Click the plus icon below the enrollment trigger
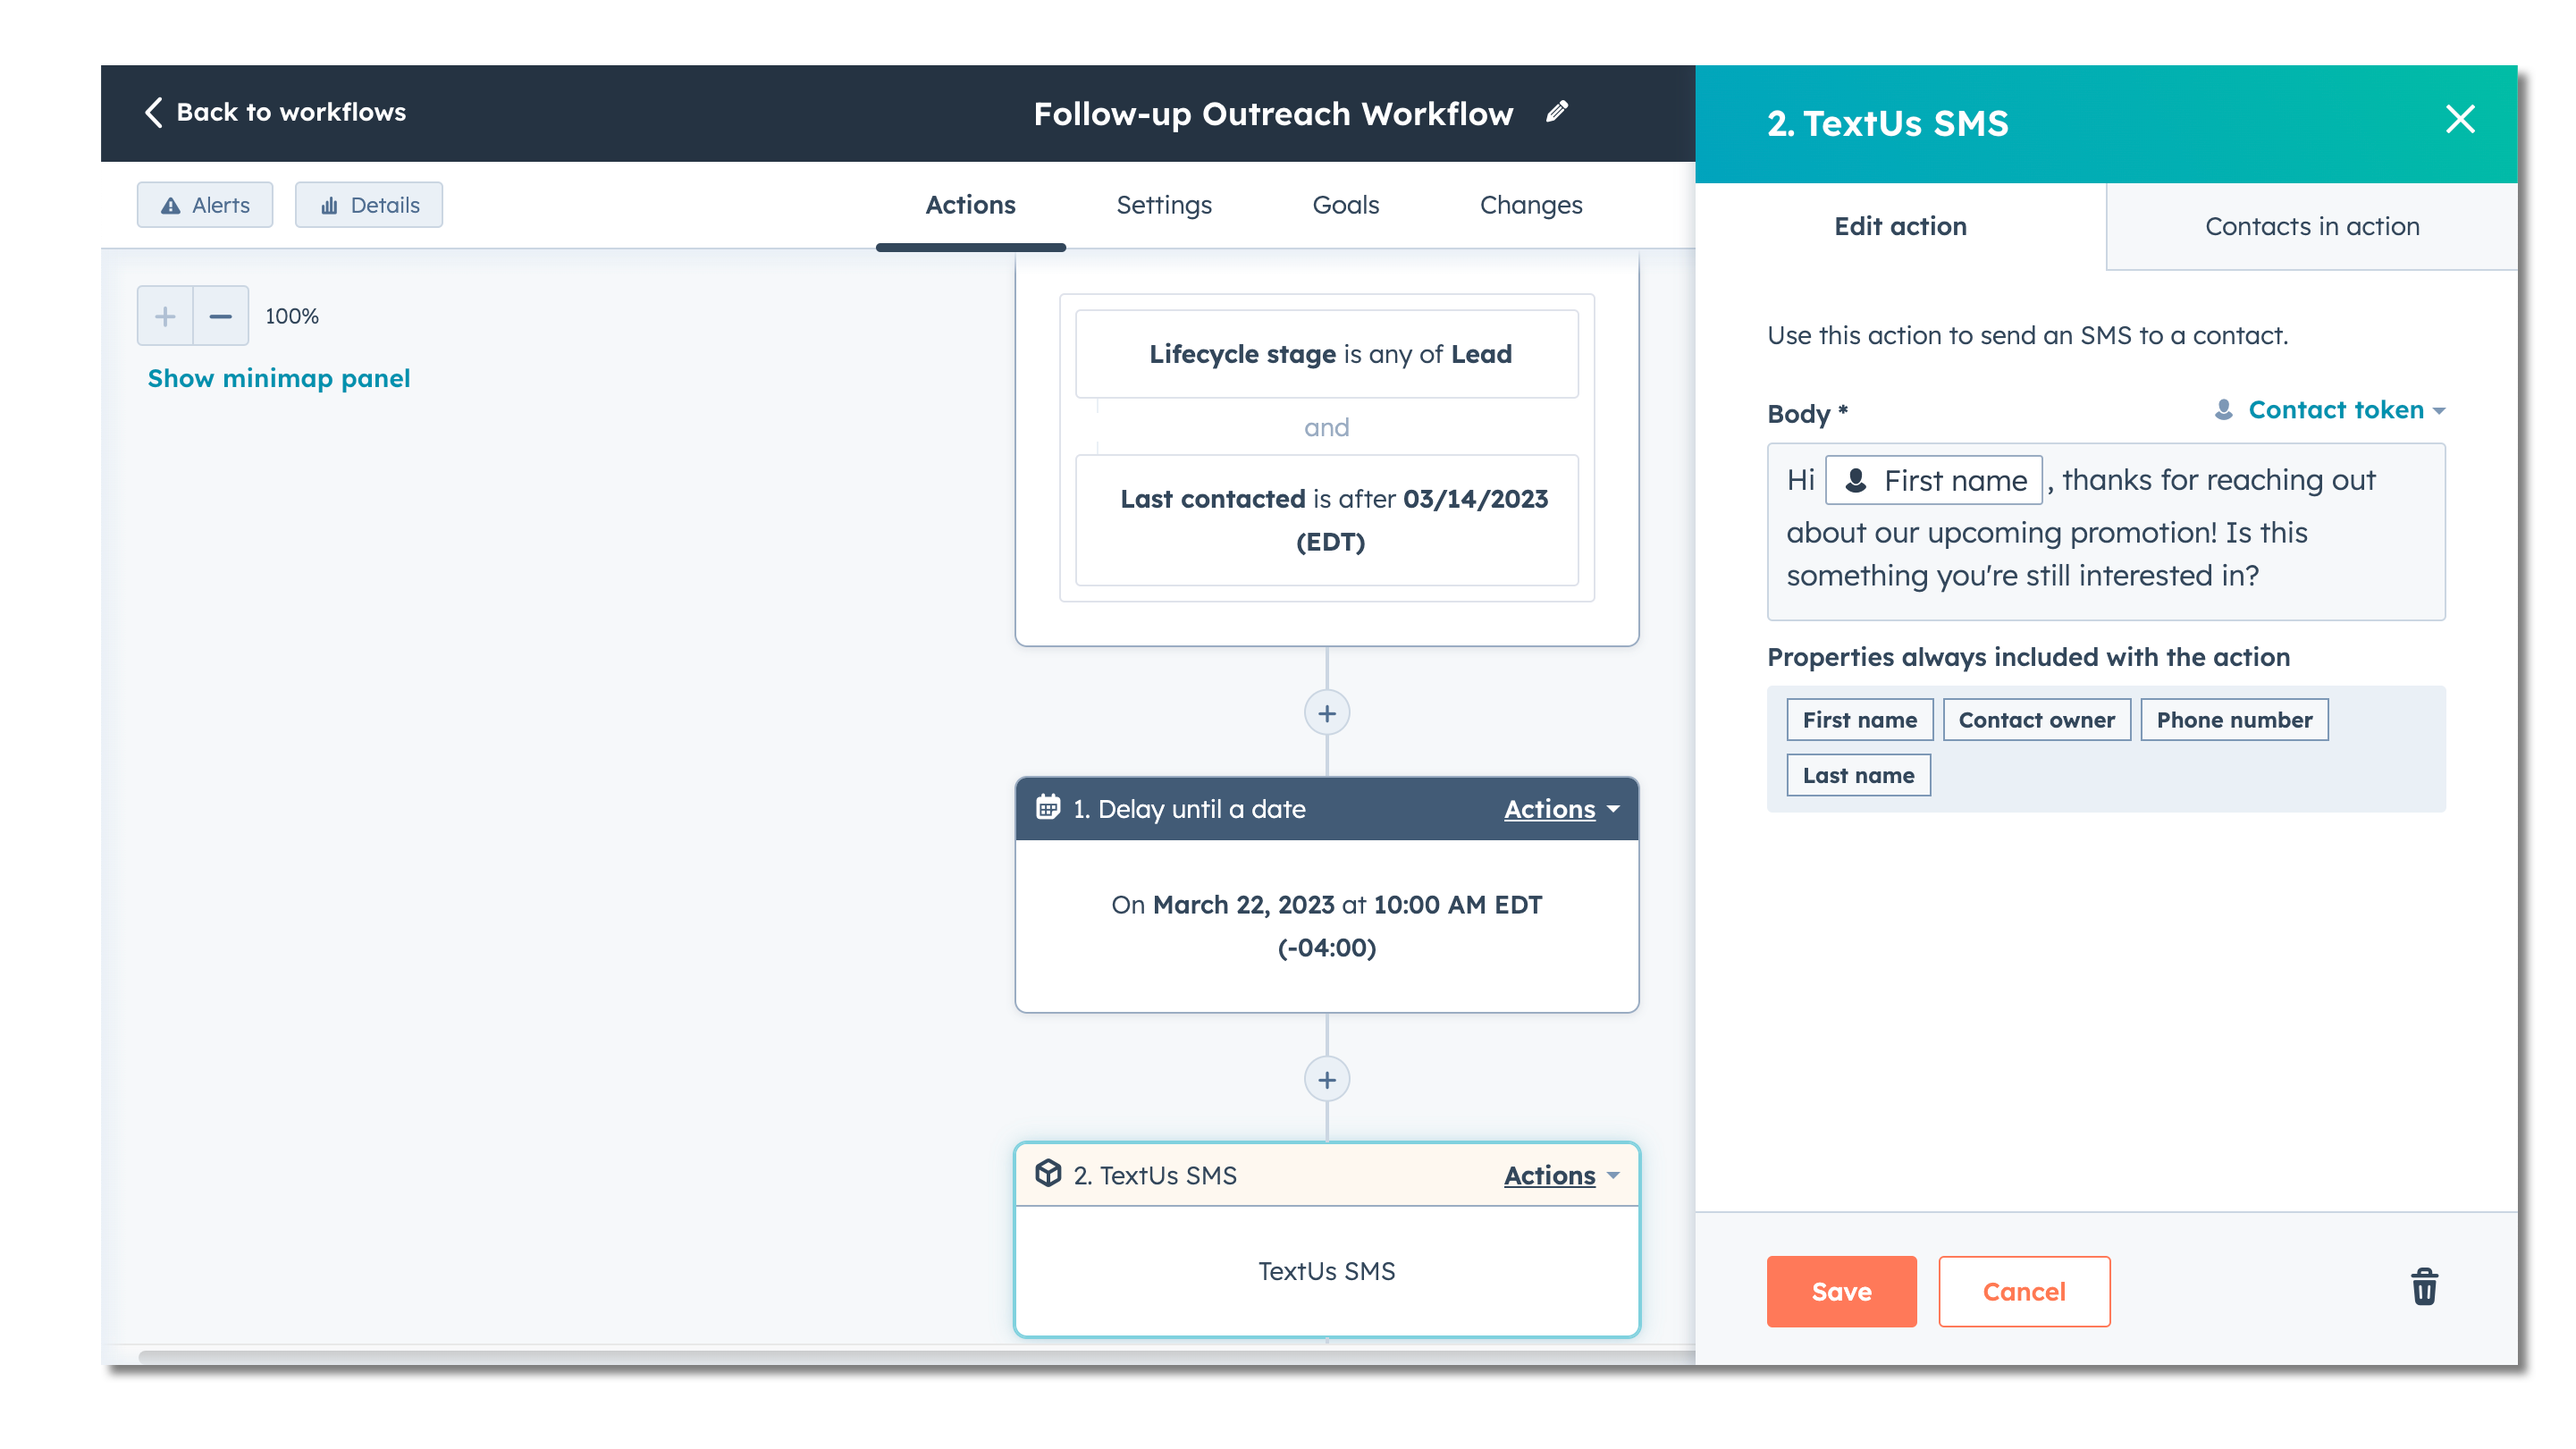 tap(1326, 712)
